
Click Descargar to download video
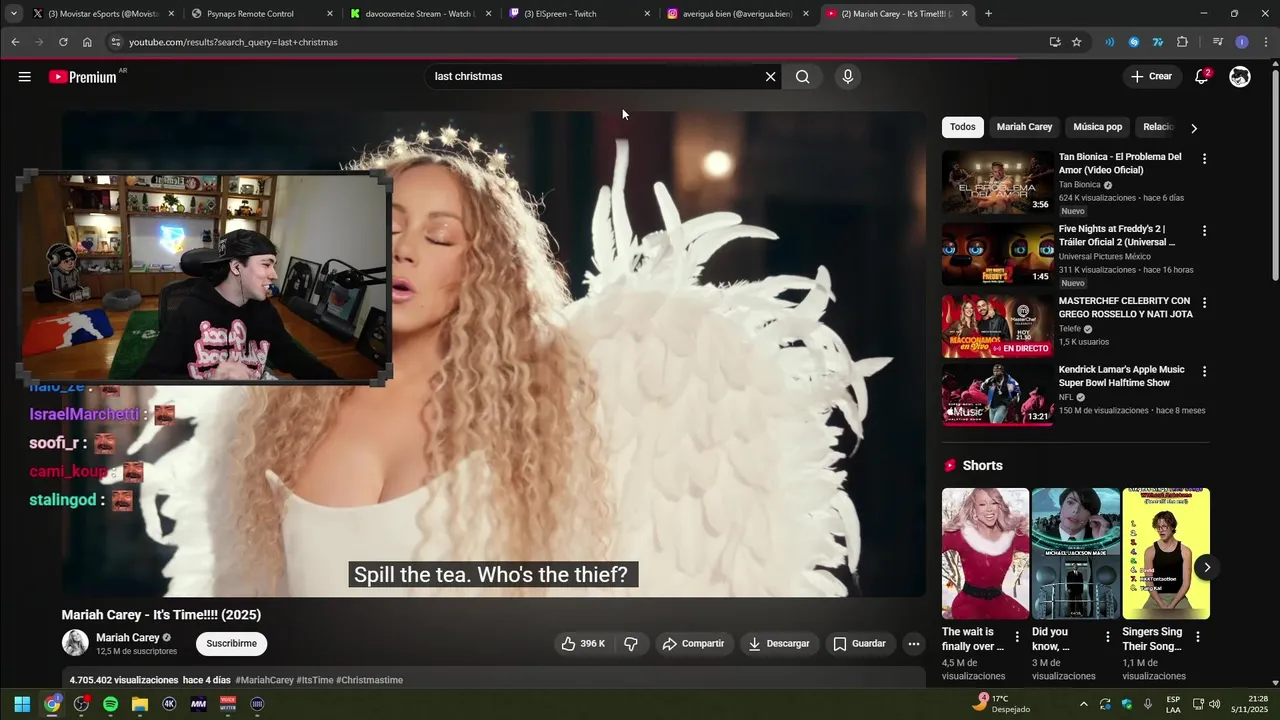(779, 644)
